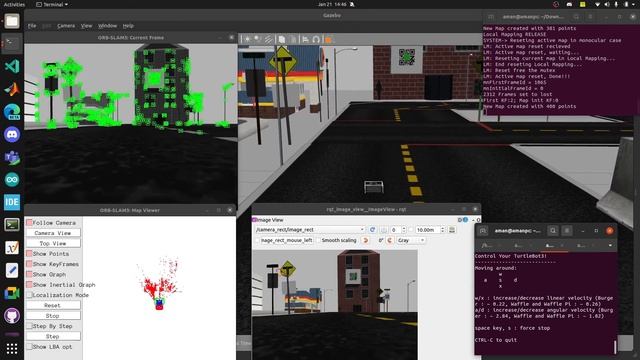The width and height of the screenshot is (640, 360).
Task: Open search in the upper terminal window
Action: click(576, 17)
